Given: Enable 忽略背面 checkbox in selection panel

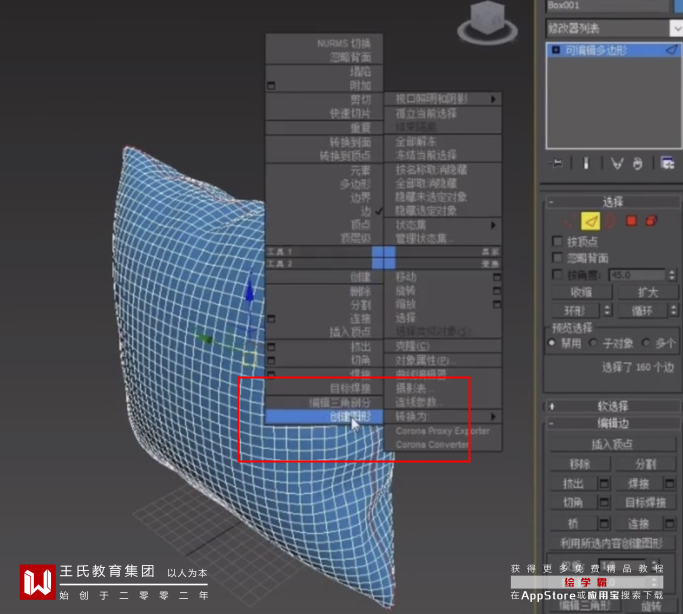Looking at the screenshot, I should 557,257.
